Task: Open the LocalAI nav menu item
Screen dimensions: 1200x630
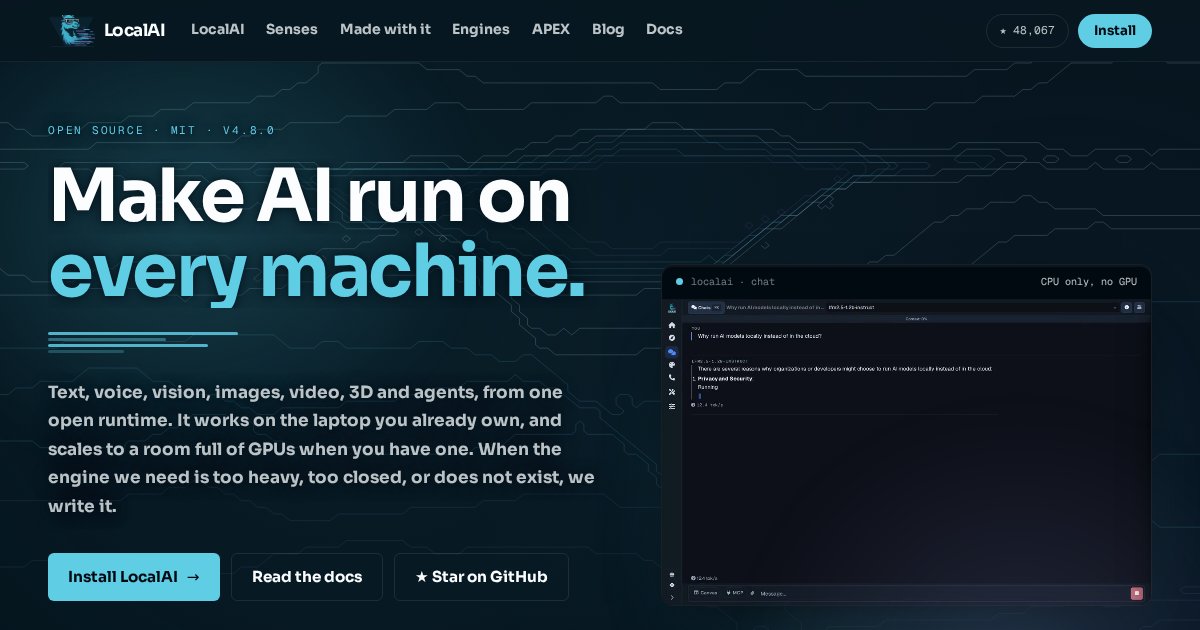Action: coord(217,29)
